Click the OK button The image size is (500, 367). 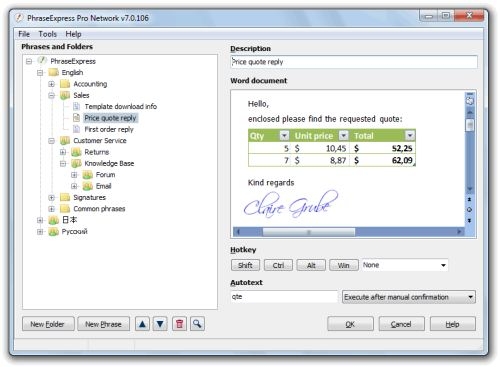click(x=350, y=324)
